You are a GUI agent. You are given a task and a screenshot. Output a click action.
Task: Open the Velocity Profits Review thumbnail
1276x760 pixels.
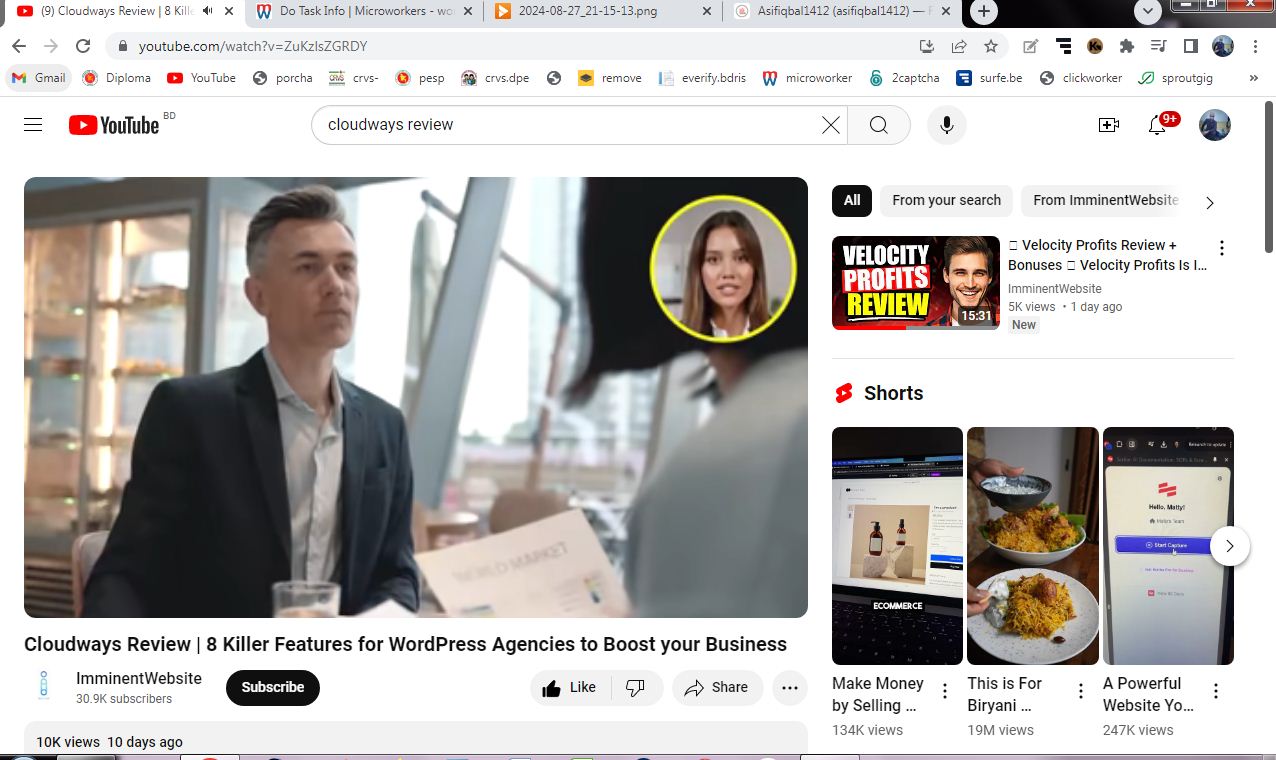(x=915, y=283)
